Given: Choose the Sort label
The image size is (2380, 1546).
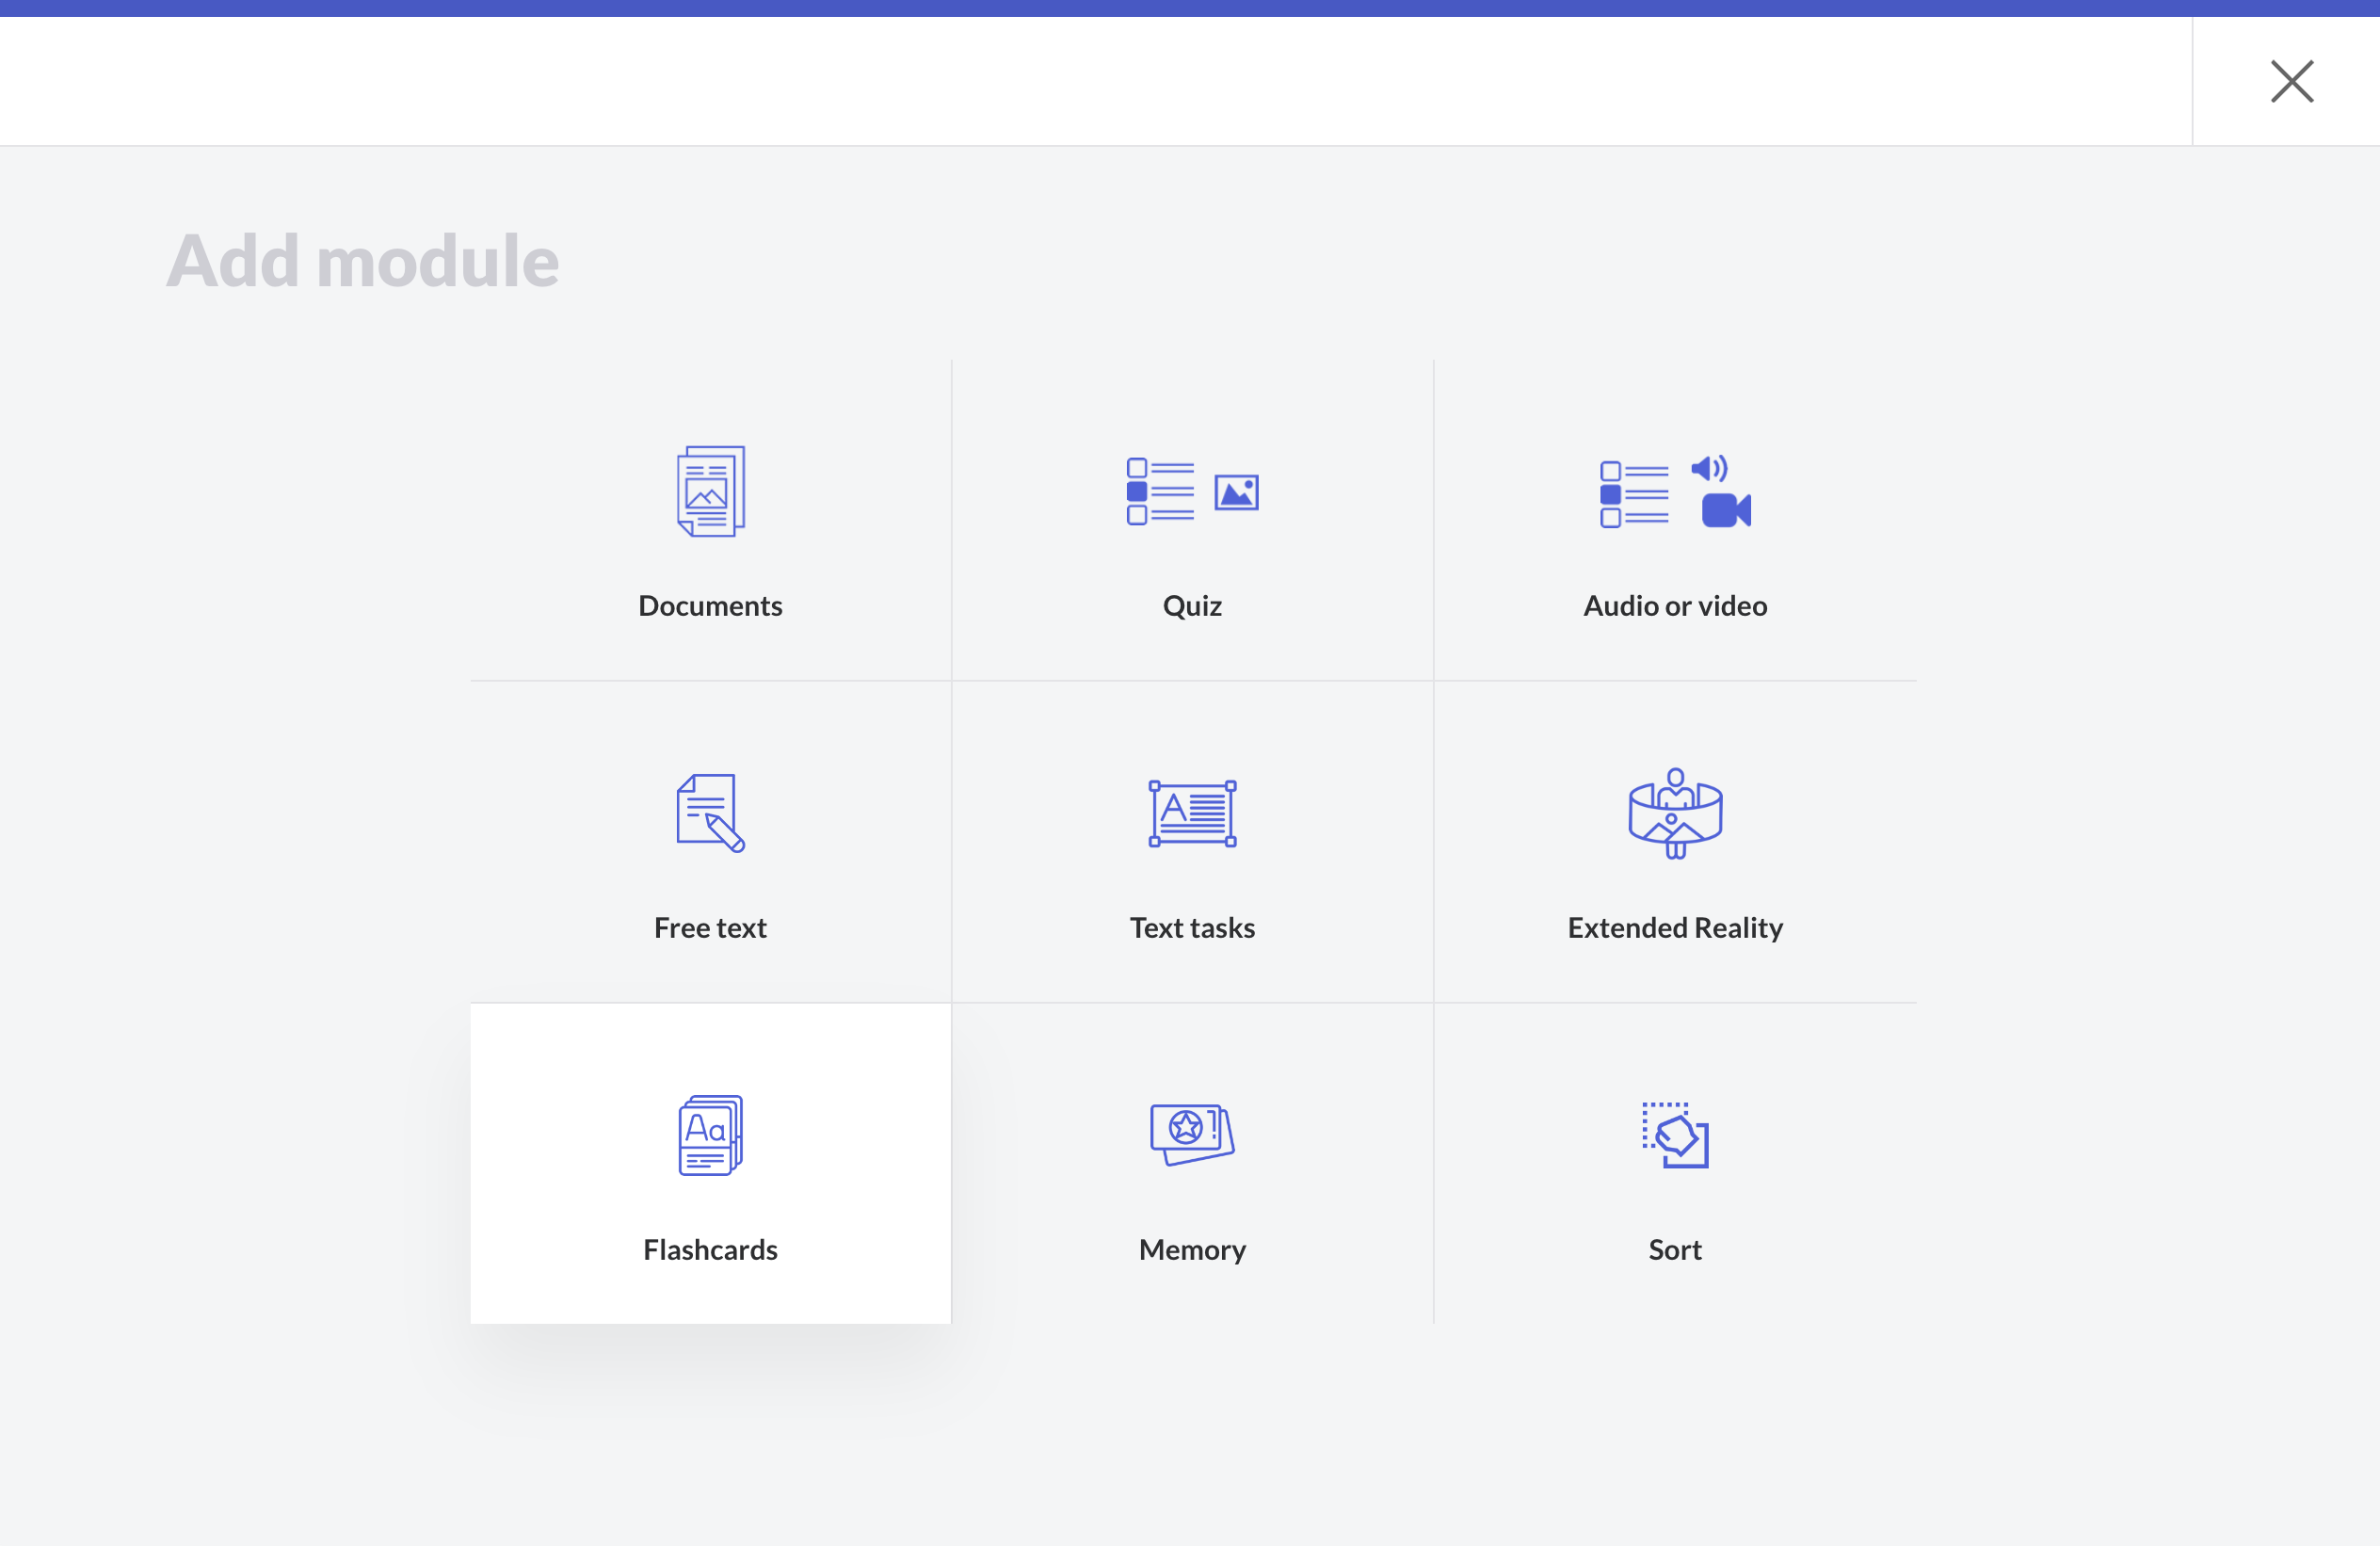Looking at the screenshot, I should tap(1675, 1250).
